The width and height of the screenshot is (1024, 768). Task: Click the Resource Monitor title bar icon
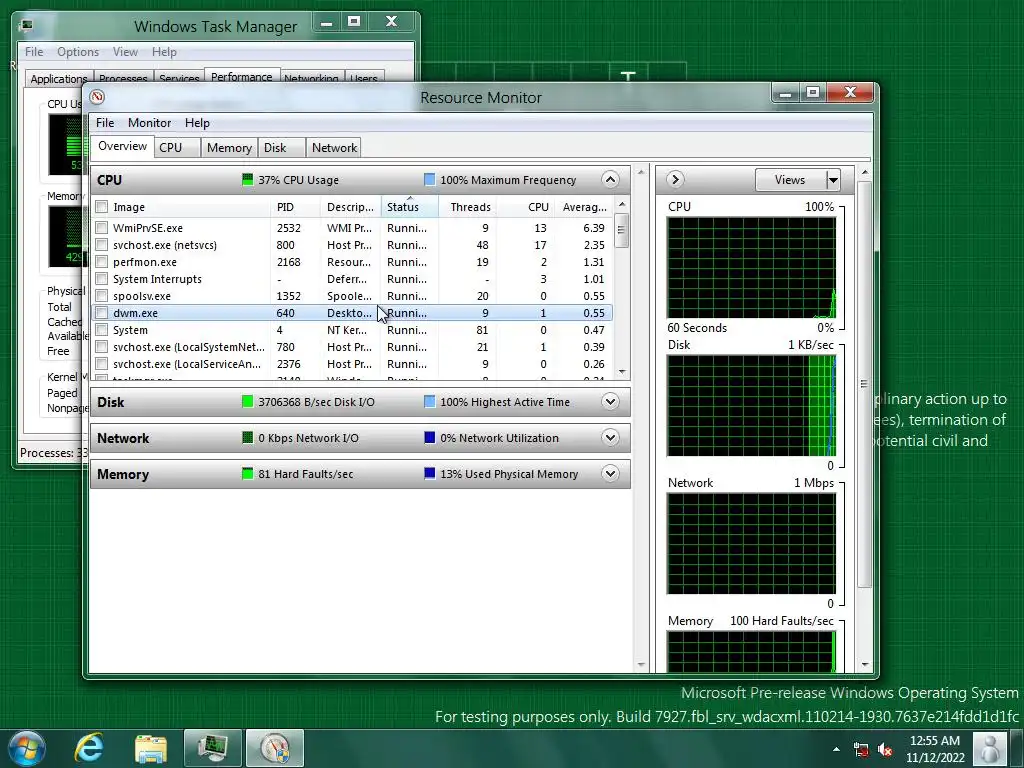pos(97,97)
